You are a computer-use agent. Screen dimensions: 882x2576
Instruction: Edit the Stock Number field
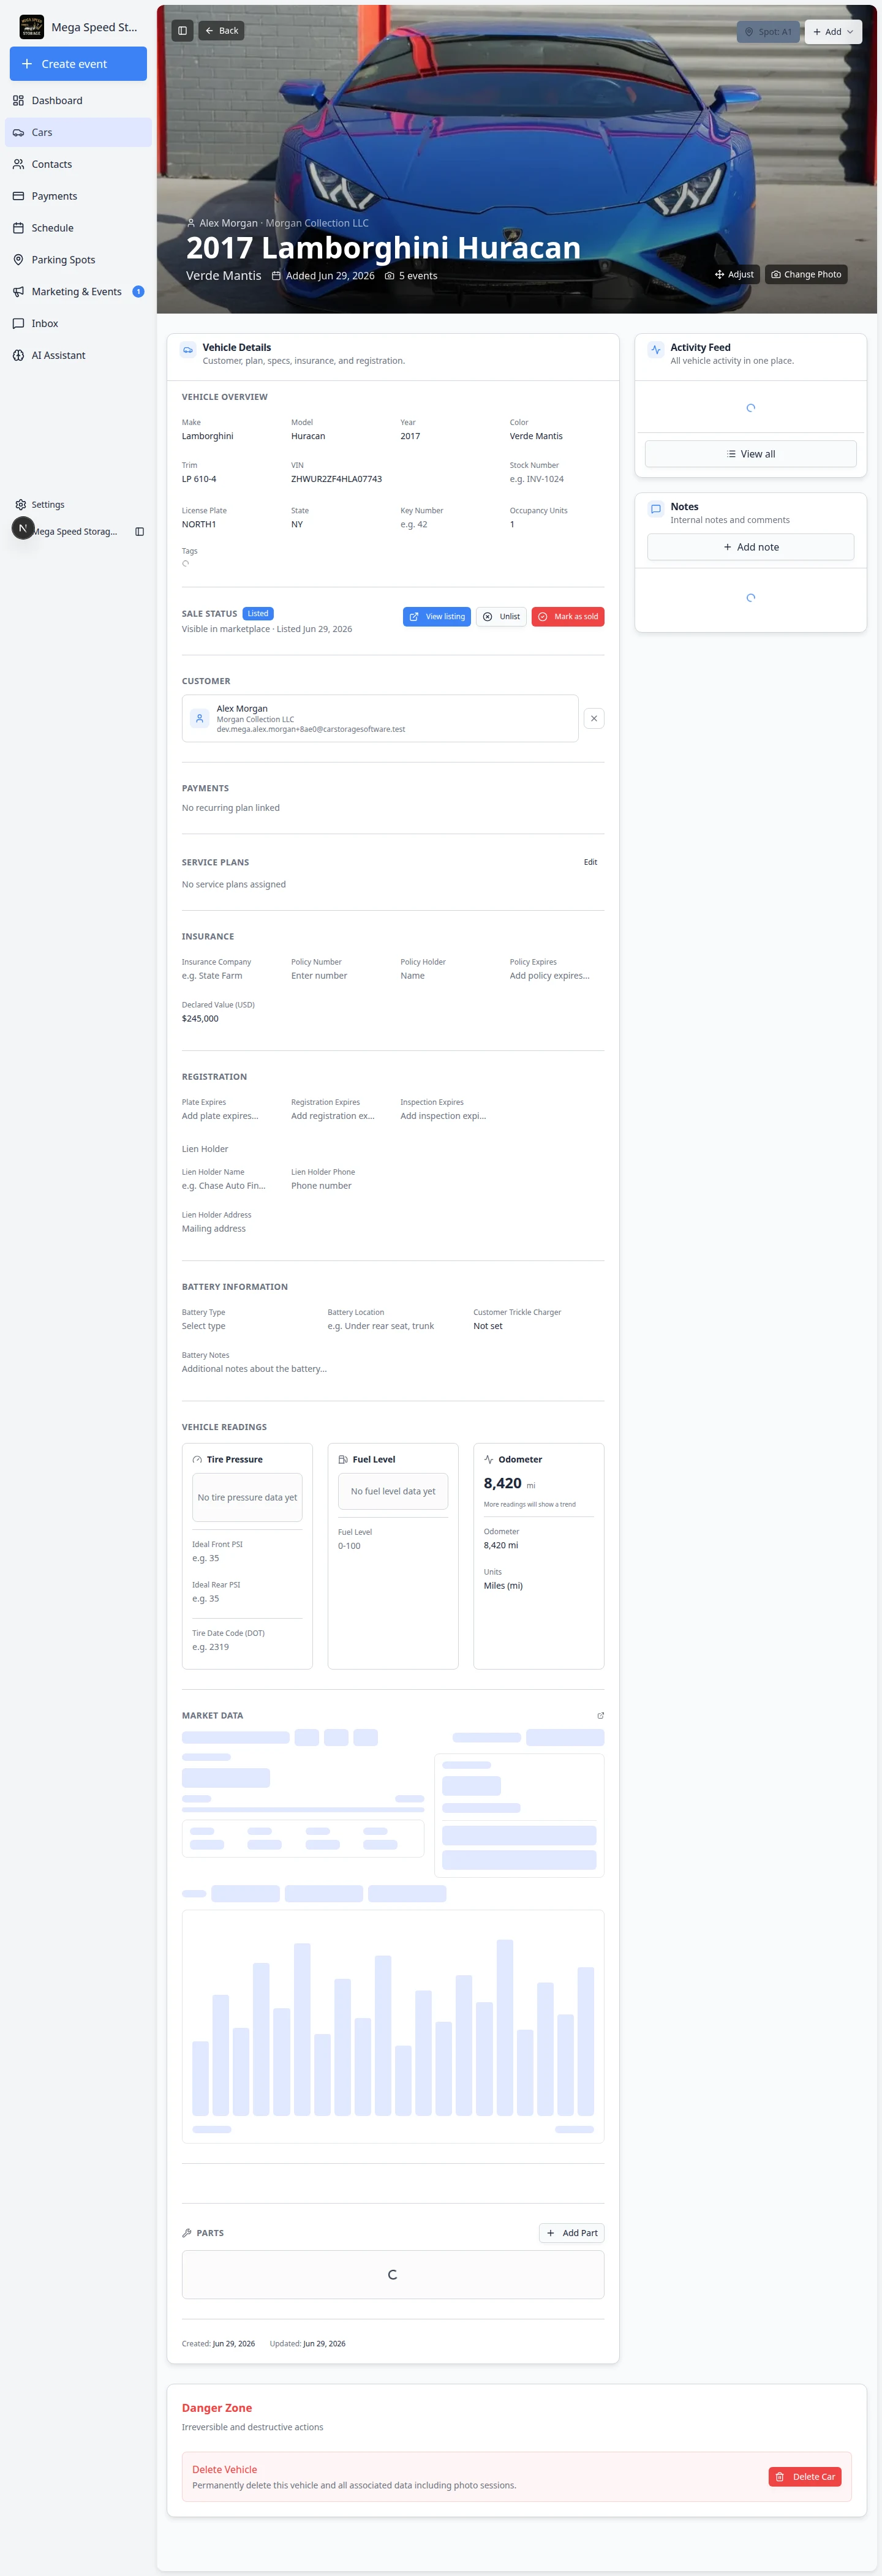point(556,479)
